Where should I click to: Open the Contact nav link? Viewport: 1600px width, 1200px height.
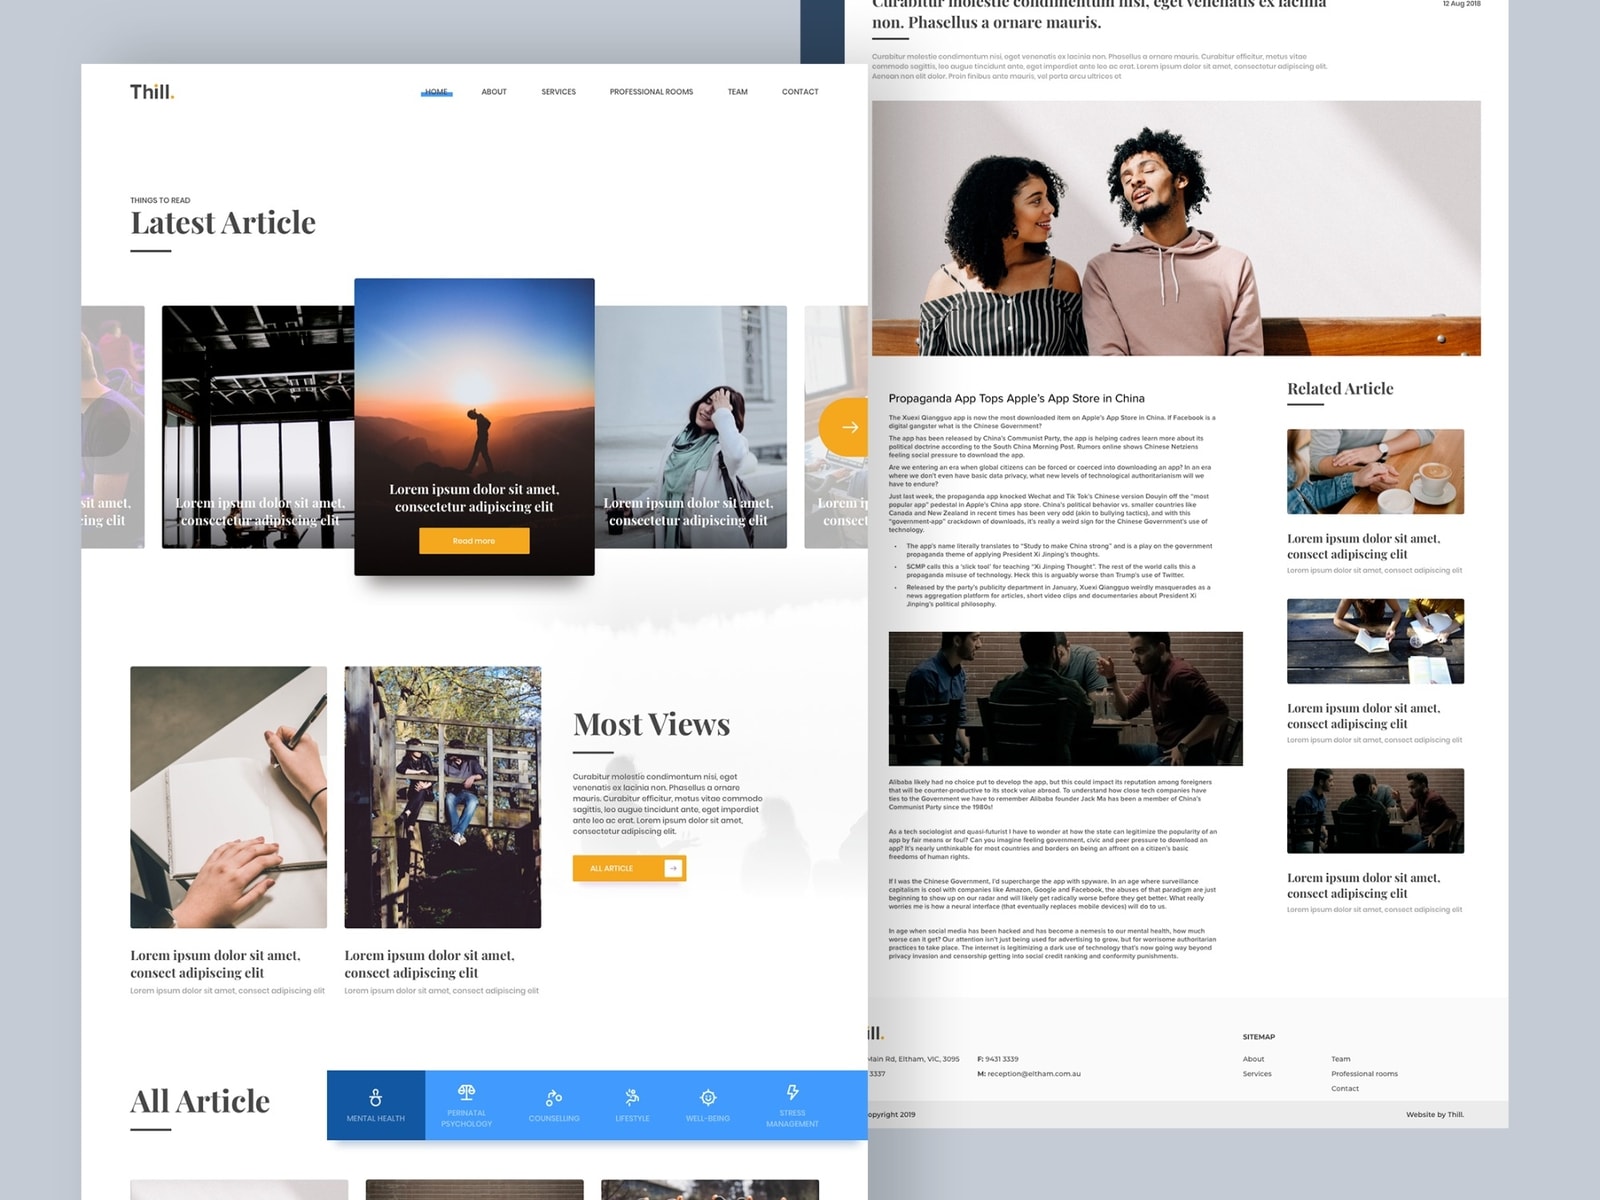[x=800, y=92]
